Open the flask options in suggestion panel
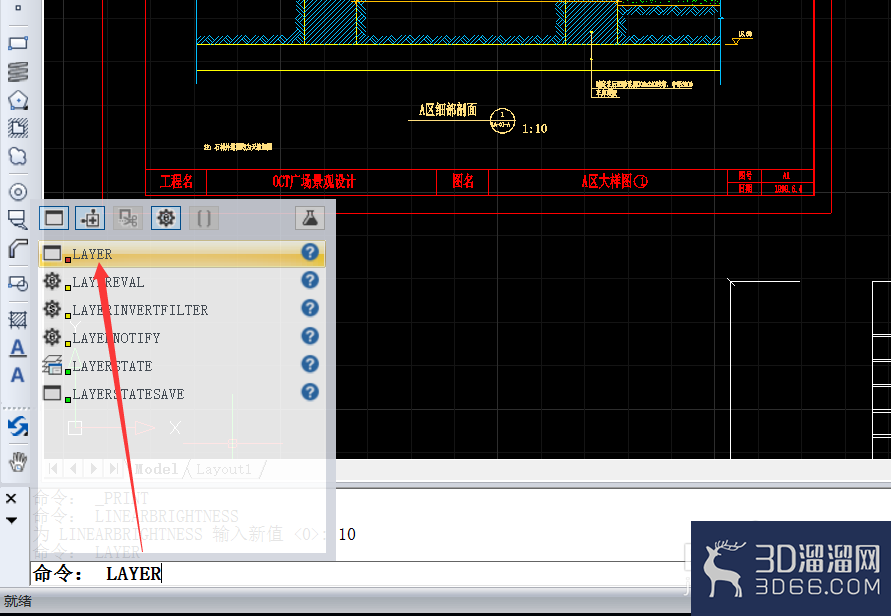This screenshot has height=616, width=891. [310, 218]
